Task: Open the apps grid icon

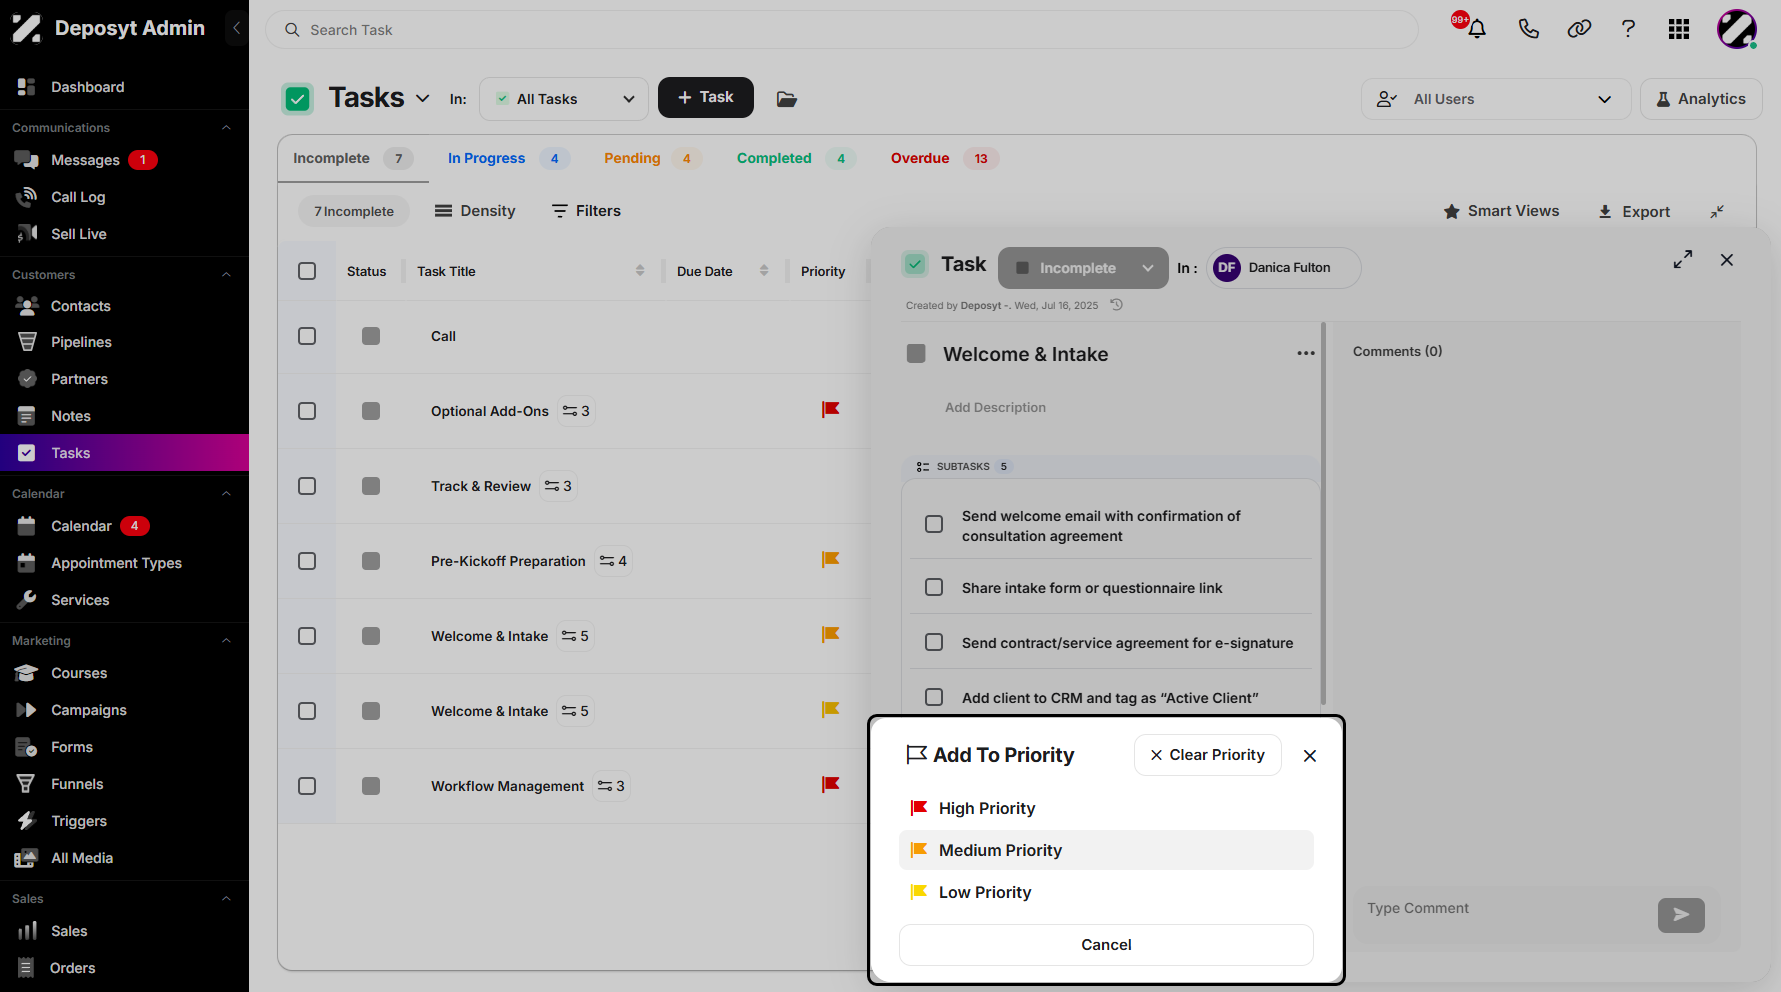Action: pyautogui.click(x=1679, y=29)
